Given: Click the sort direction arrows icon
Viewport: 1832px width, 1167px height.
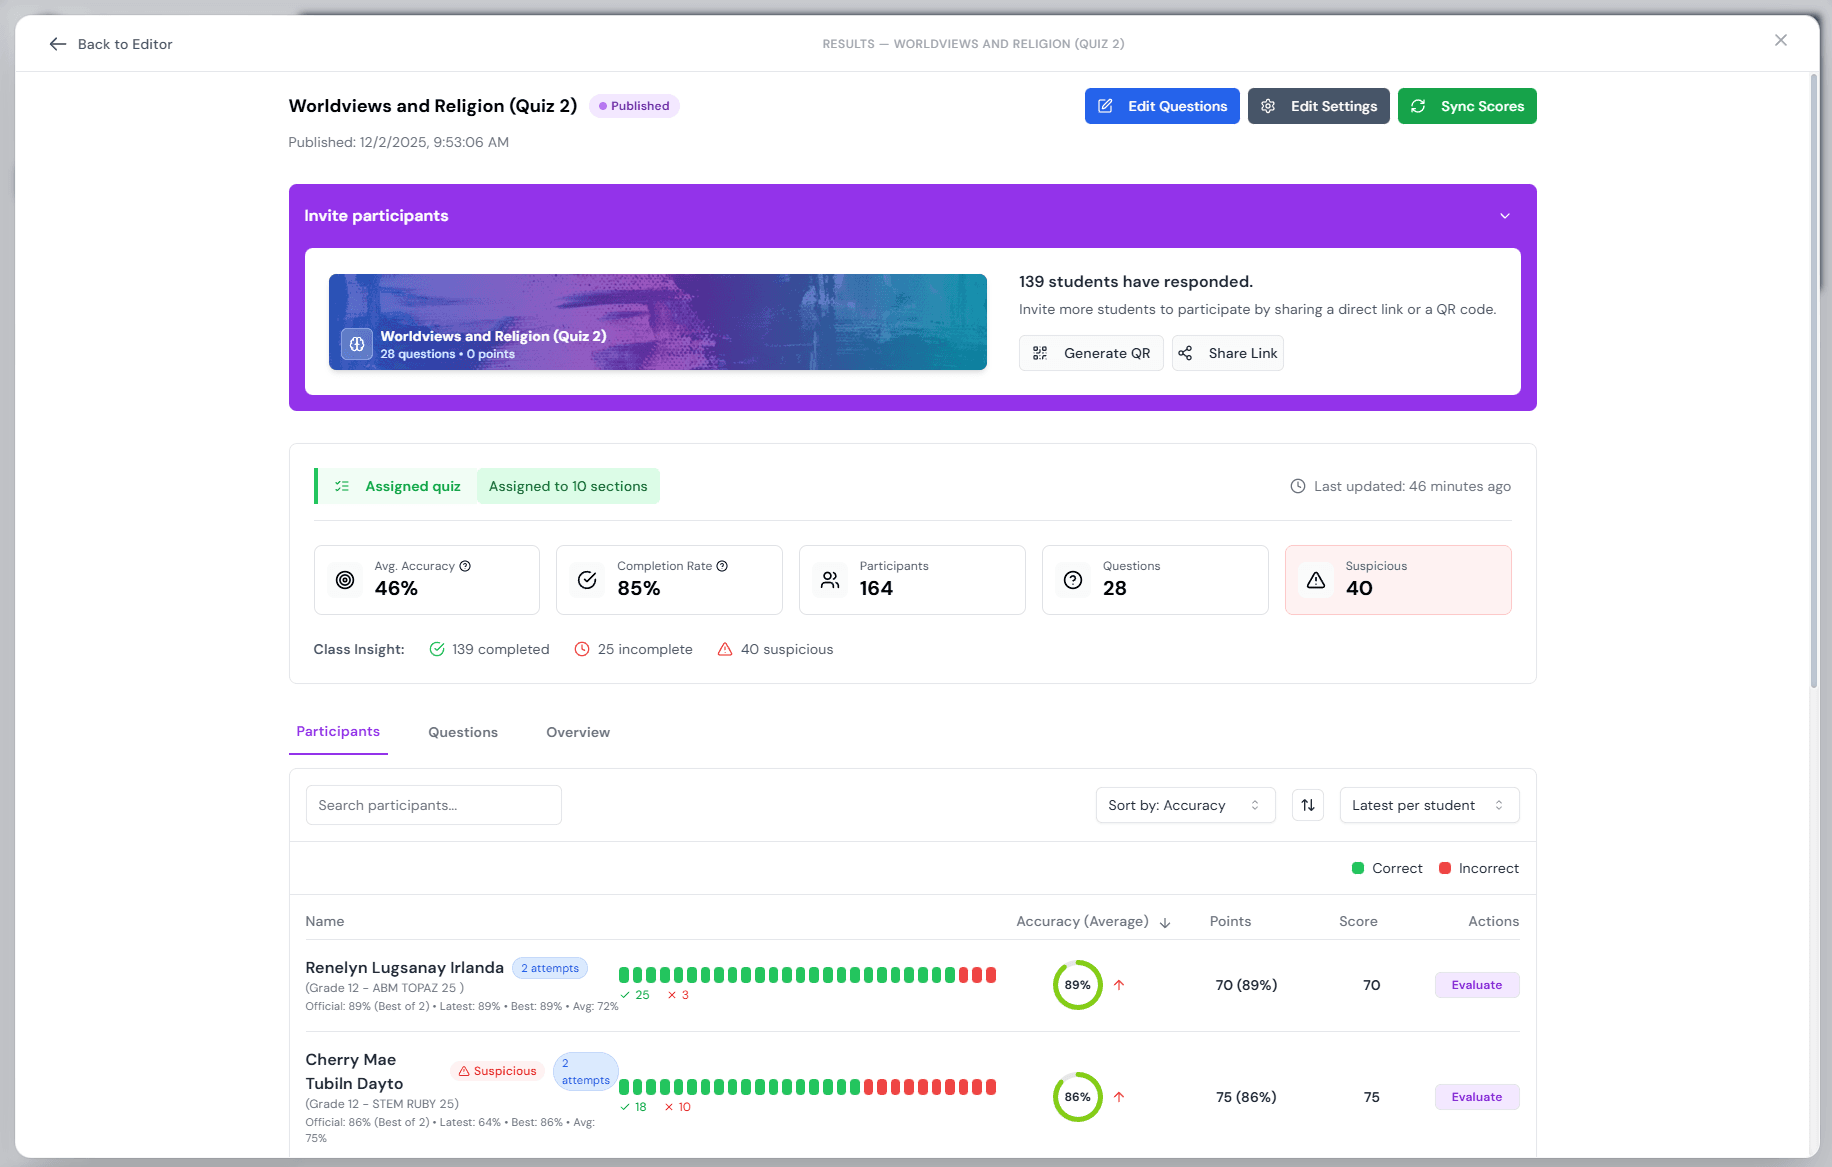Looking at the screenshot, I should 1307,805.
